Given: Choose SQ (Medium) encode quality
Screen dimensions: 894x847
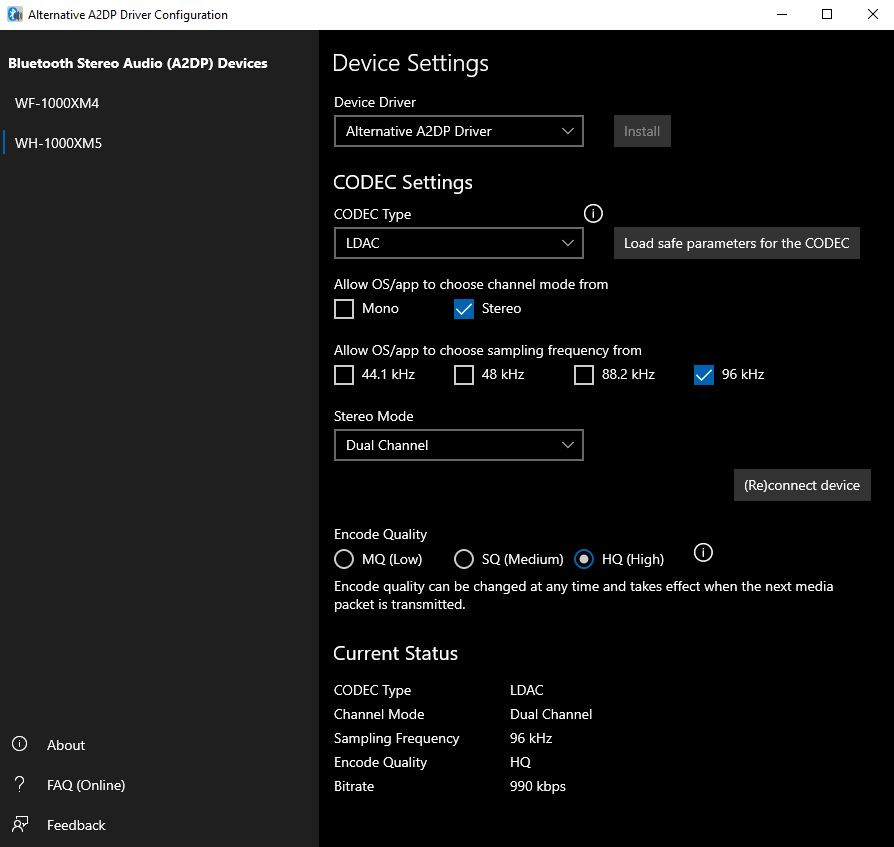Looking at the screenshot, I should (464, 559).
